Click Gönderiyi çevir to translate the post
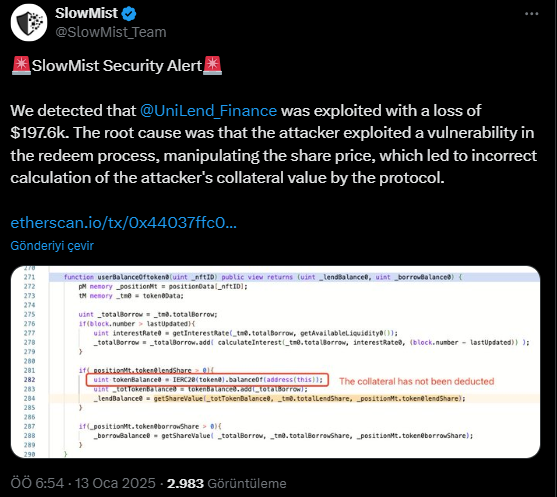Screen dimensions: 557x497 coord(52,245)
